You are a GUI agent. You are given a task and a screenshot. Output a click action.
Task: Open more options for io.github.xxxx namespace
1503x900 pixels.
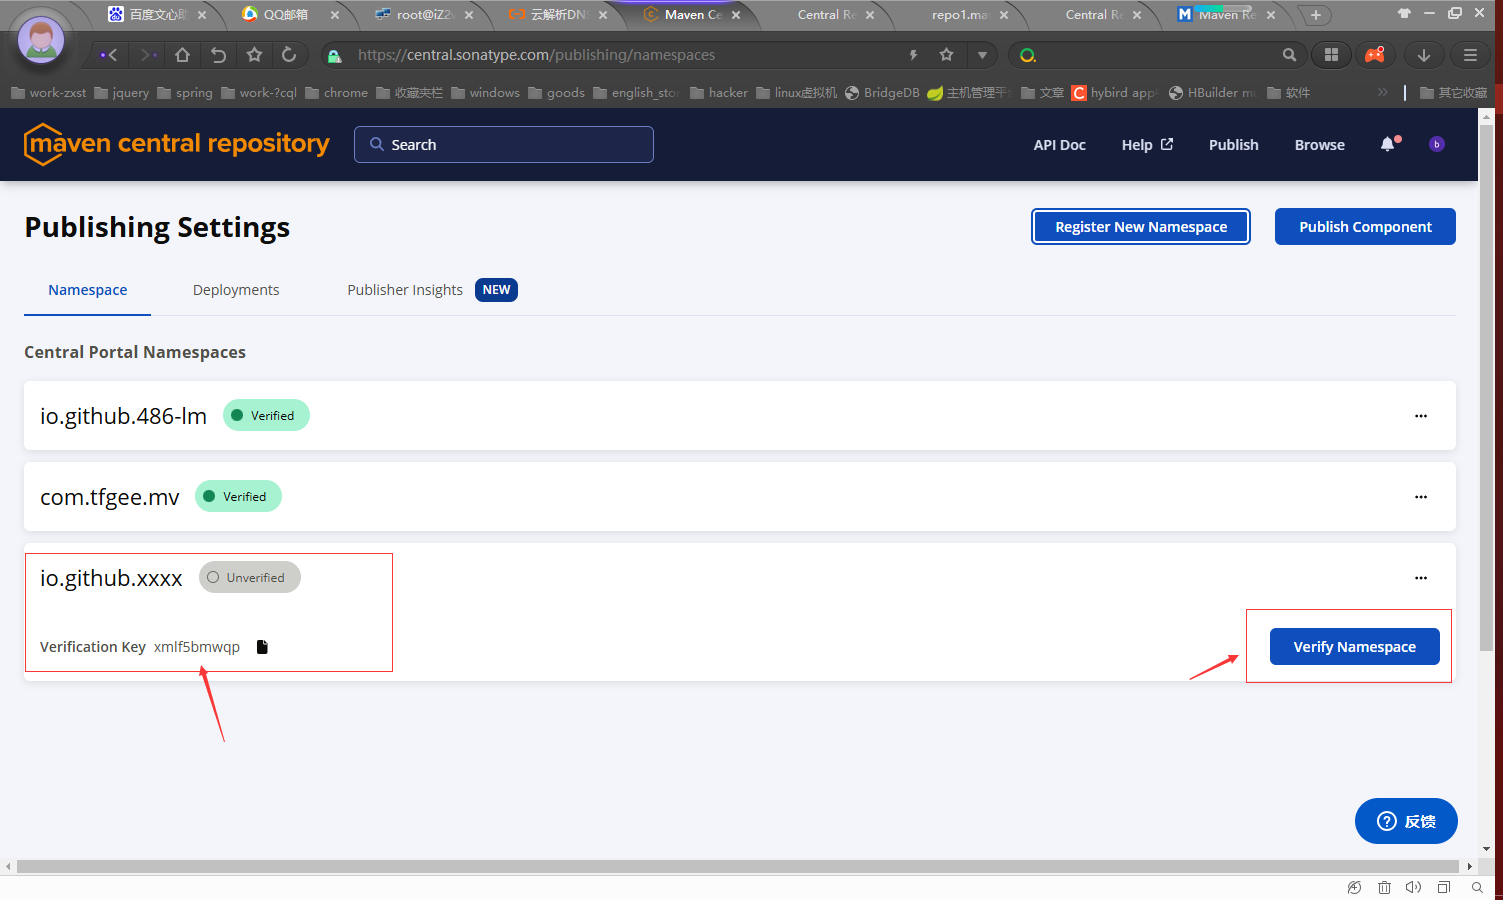(1421, 578)
